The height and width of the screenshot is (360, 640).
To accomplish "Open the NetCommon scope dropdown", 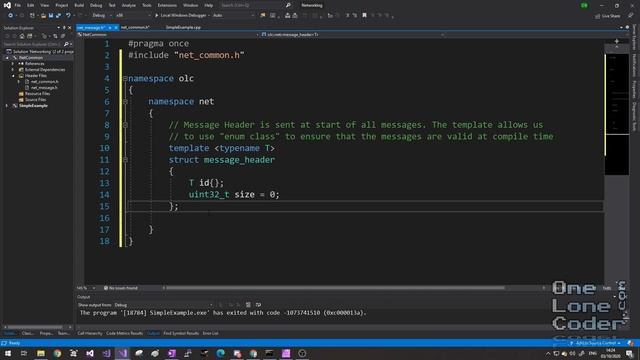I will (167, 35).
